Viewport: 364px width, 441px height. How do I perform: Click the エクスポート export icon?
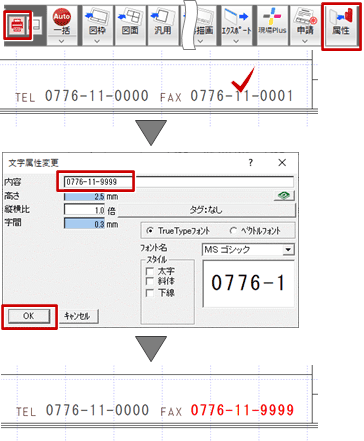tap(236, 22)
